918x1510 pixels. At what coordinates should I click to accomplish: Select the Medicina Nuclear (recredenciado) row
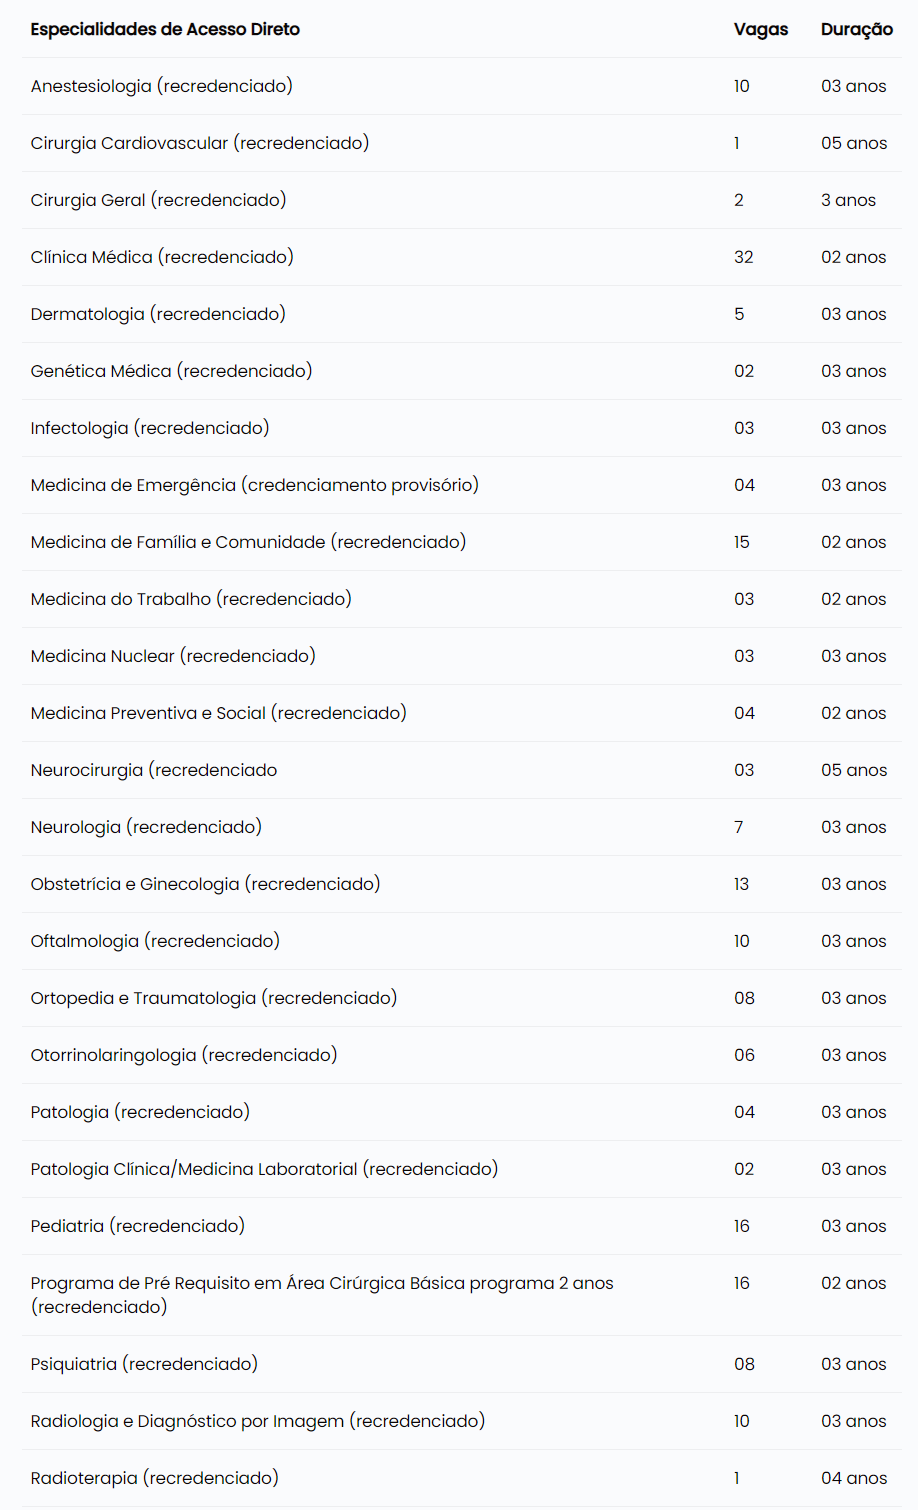point(462,656)
